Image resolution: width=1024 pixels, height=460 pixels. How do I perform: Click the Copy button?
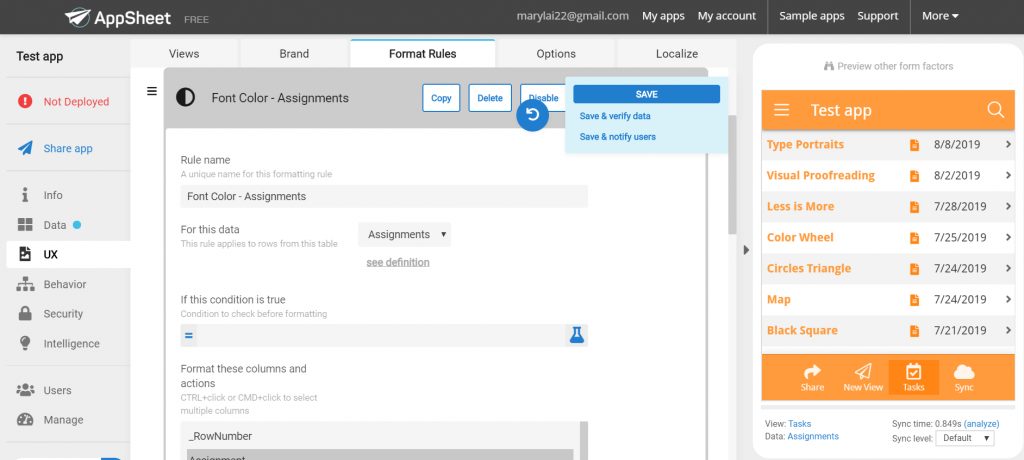pyautogui.click(x=441, y=98)
